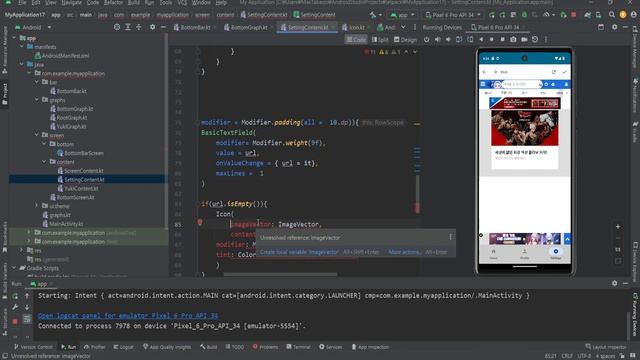Open Device Manager icon in top toolbar
This screenshot has width=640, height=360.
point(598,15)
